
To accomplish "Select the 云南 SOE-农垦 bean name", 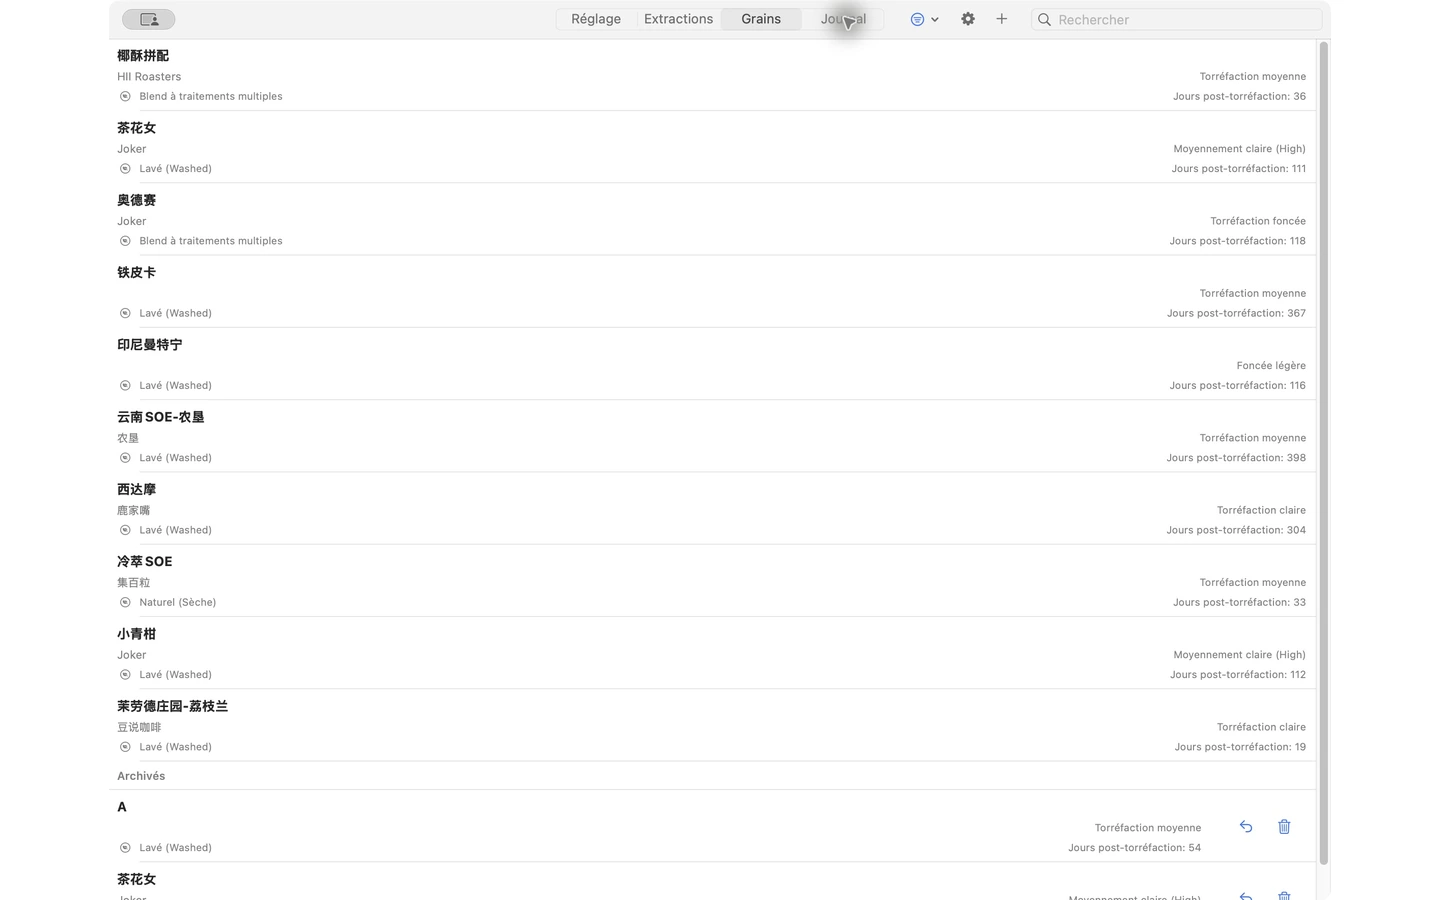I will [x=161, y=417].
